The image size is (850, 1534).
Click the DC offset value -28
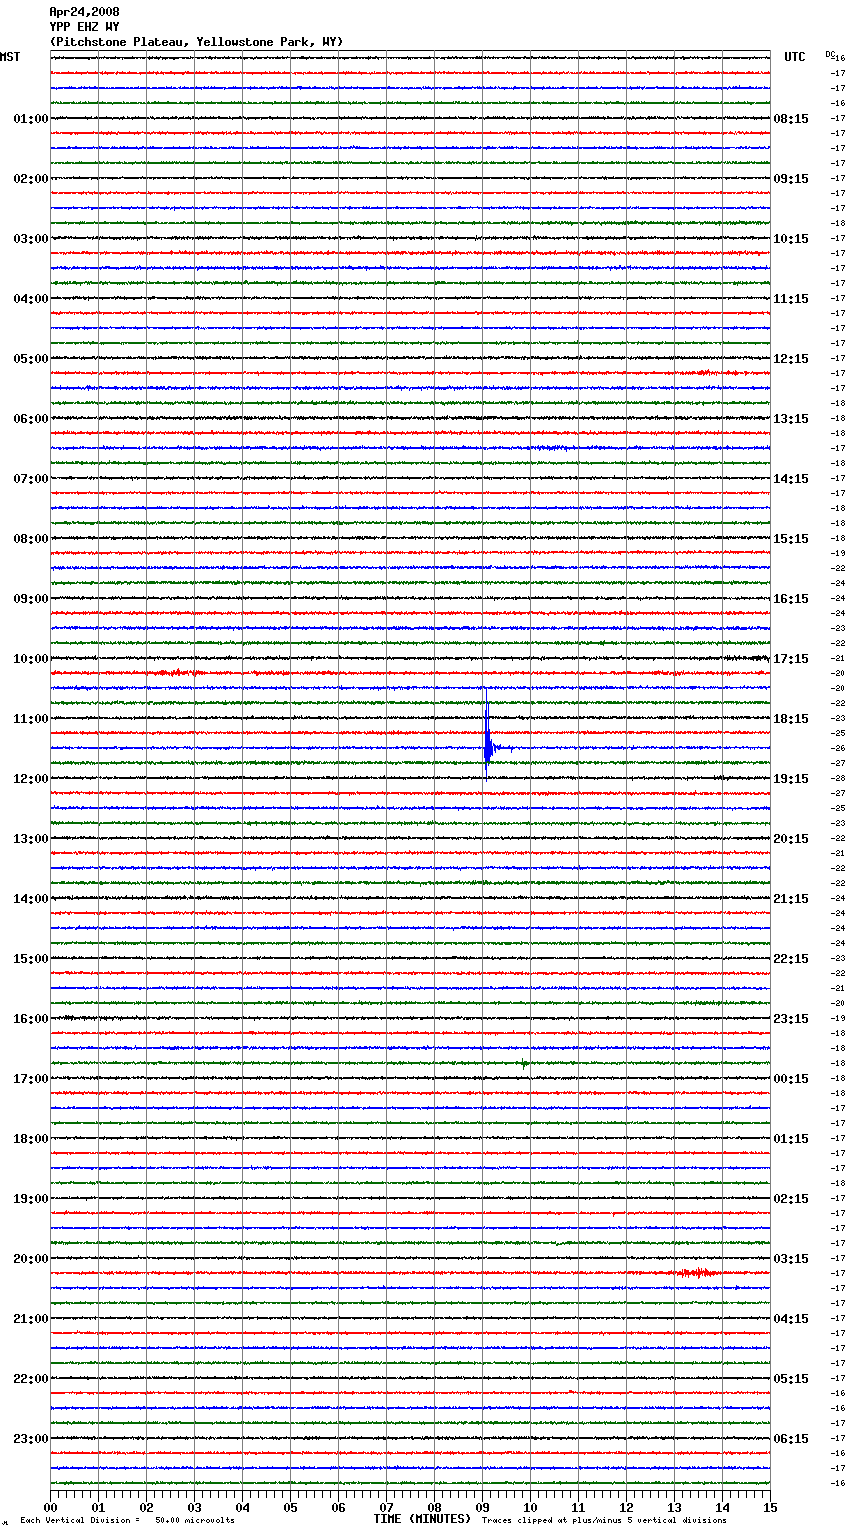coord(838,778)
